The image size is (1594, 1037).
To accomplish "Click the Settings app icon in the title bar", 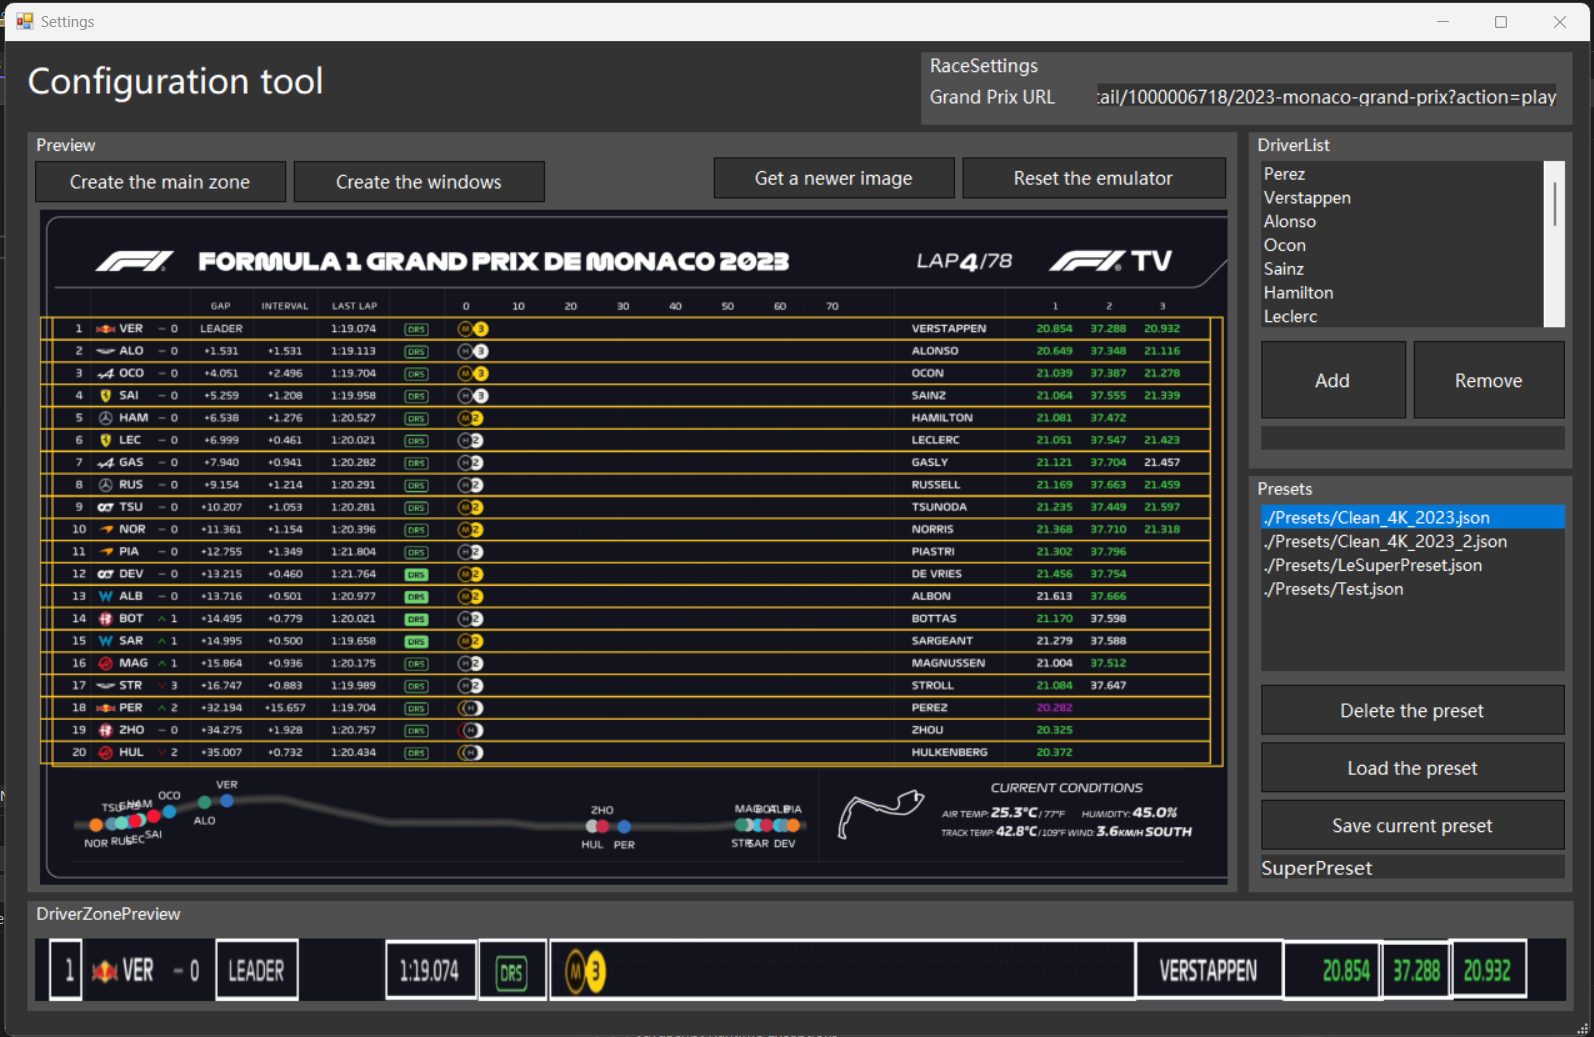I will (x=24, y=21).
